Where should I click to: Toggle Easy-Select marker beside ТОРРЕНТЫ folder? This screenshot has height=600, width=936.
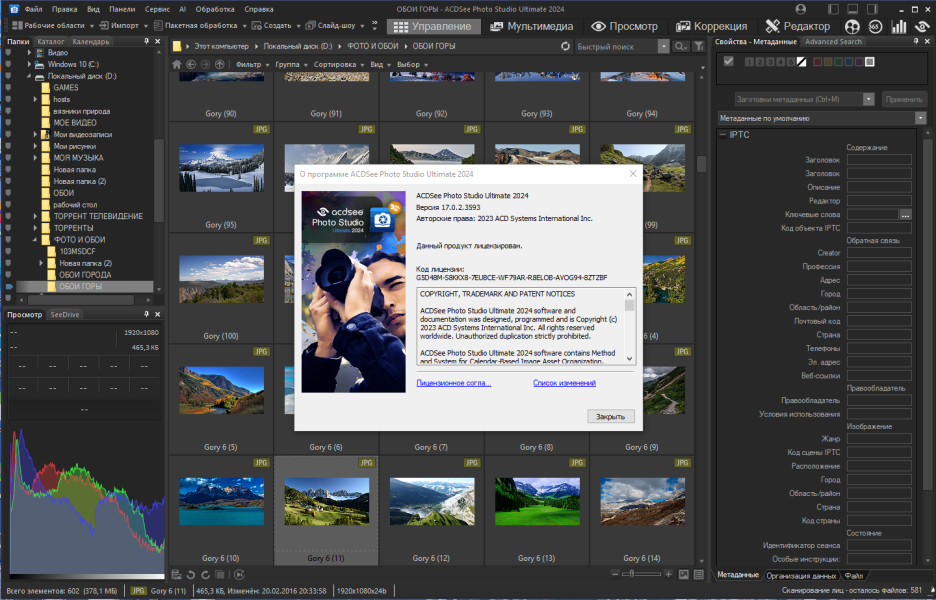pos(8,228)
